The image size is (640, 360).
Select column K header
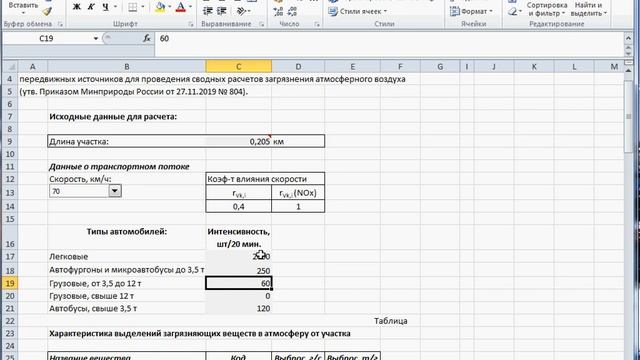coord(534,67)
